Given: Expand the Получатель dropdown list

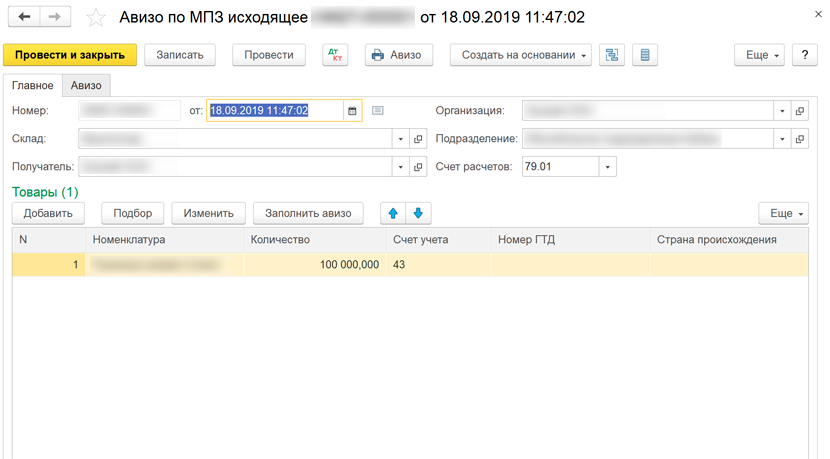Looking at the screenshot, I should tap(401, 167).
